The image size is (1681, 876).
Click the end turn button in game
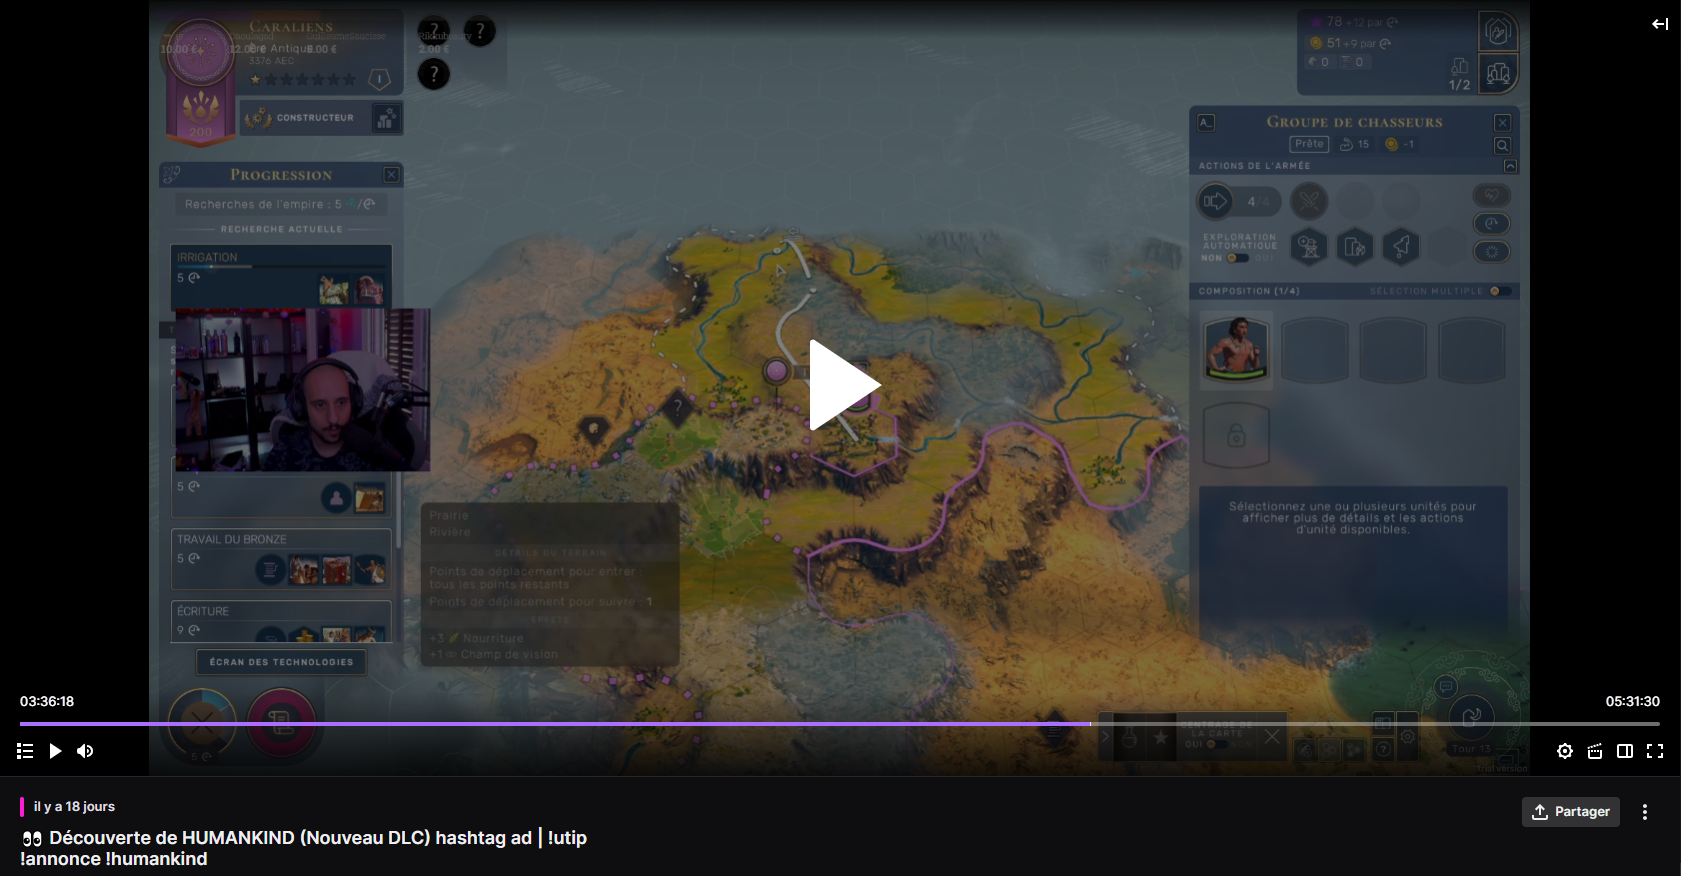(x=1471, y=716)
